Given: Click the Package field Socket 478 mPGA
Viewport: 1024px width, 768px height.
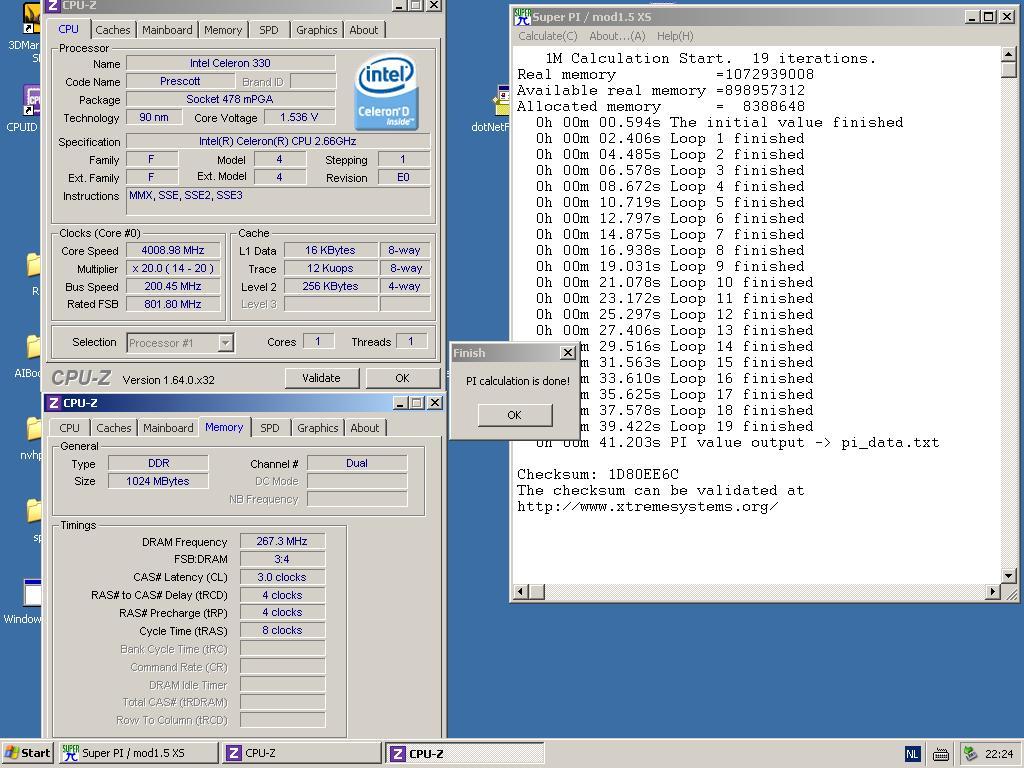Looking at the screenshot, I should (231, 99).
